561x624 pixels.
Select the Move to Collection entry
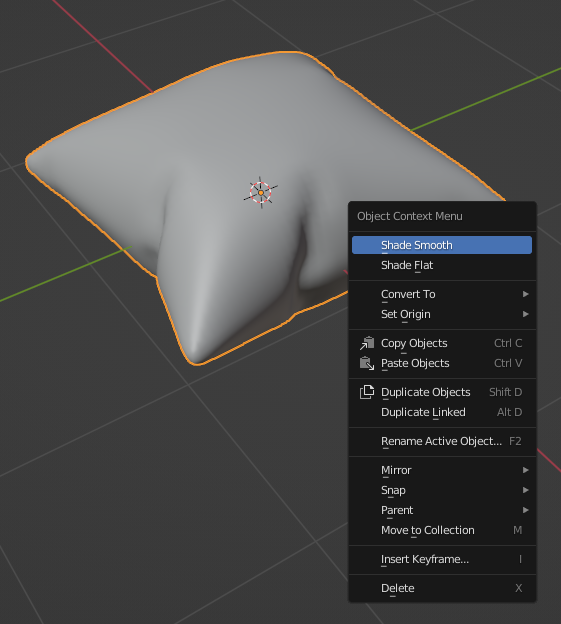(x=442, y=530)
